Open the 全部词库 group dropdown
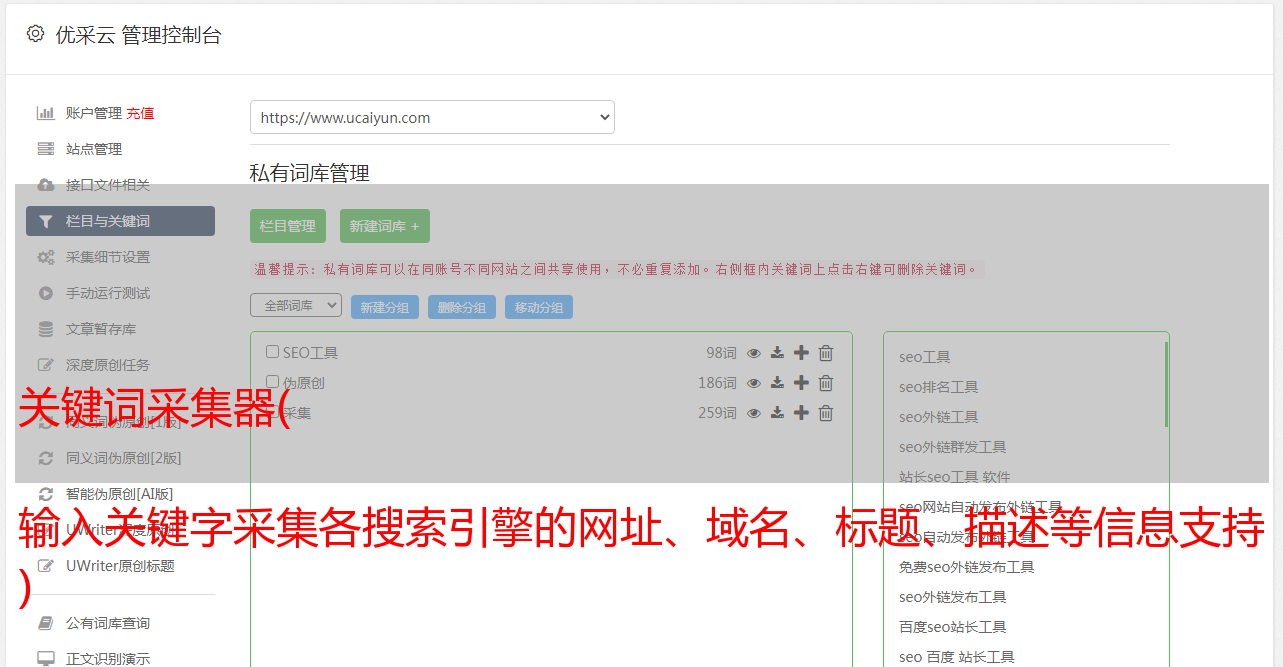 (296, 306)
